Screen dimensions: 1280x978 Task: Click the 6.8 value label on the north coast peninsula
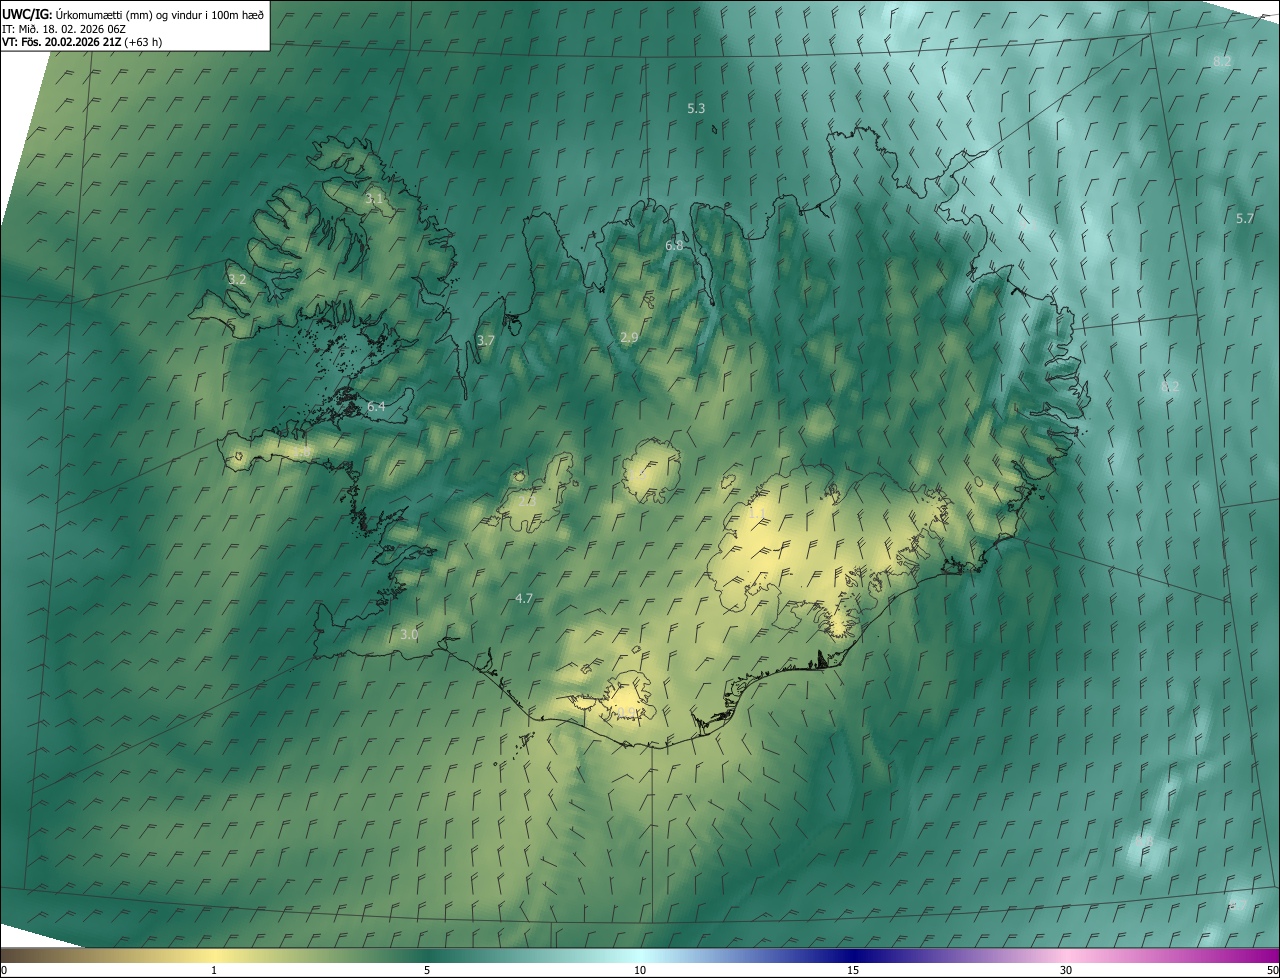tap(674, 246)
